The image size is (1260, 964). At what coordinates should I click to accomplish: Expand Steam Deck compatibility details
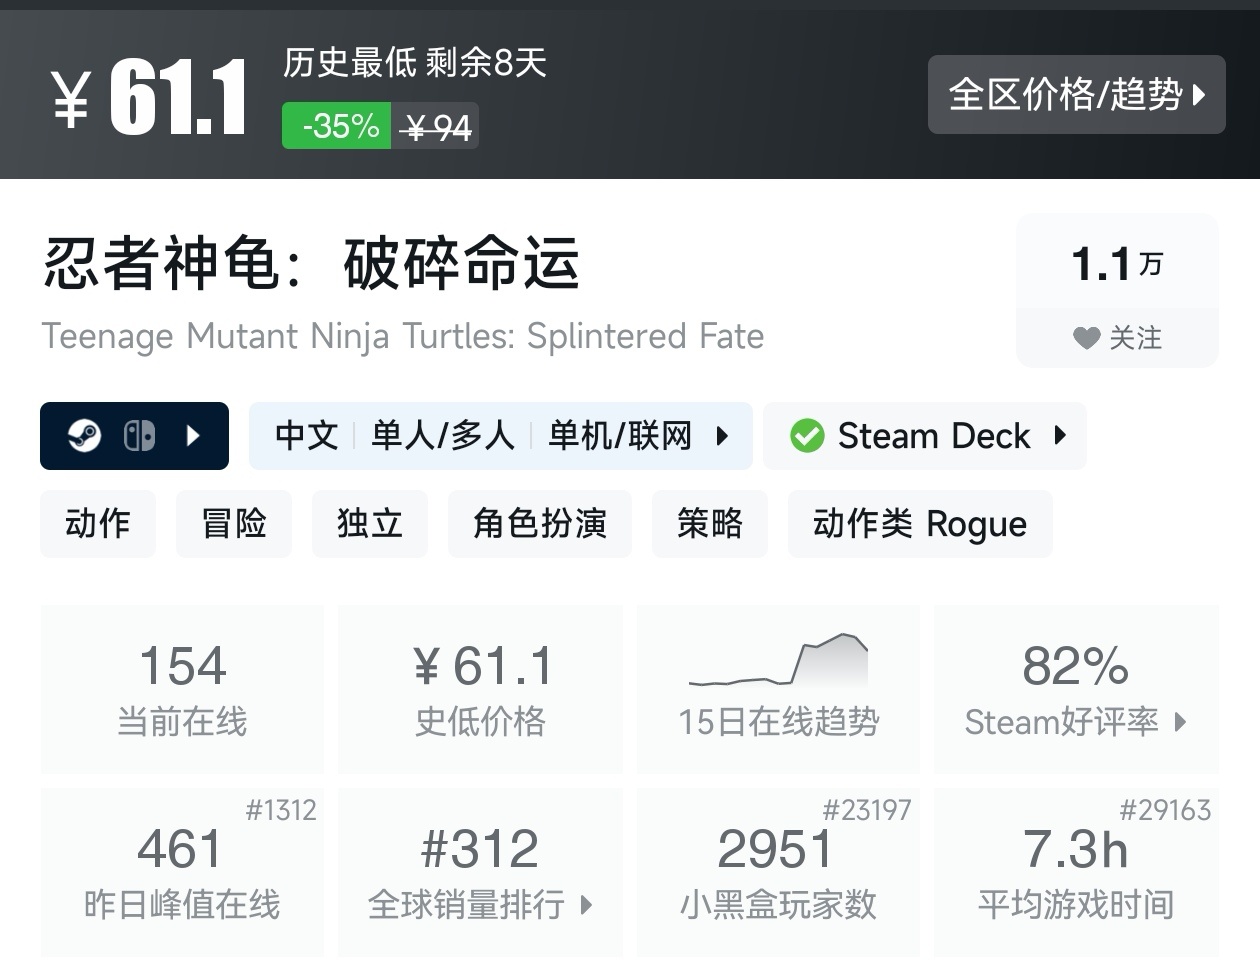[1060, 436]
